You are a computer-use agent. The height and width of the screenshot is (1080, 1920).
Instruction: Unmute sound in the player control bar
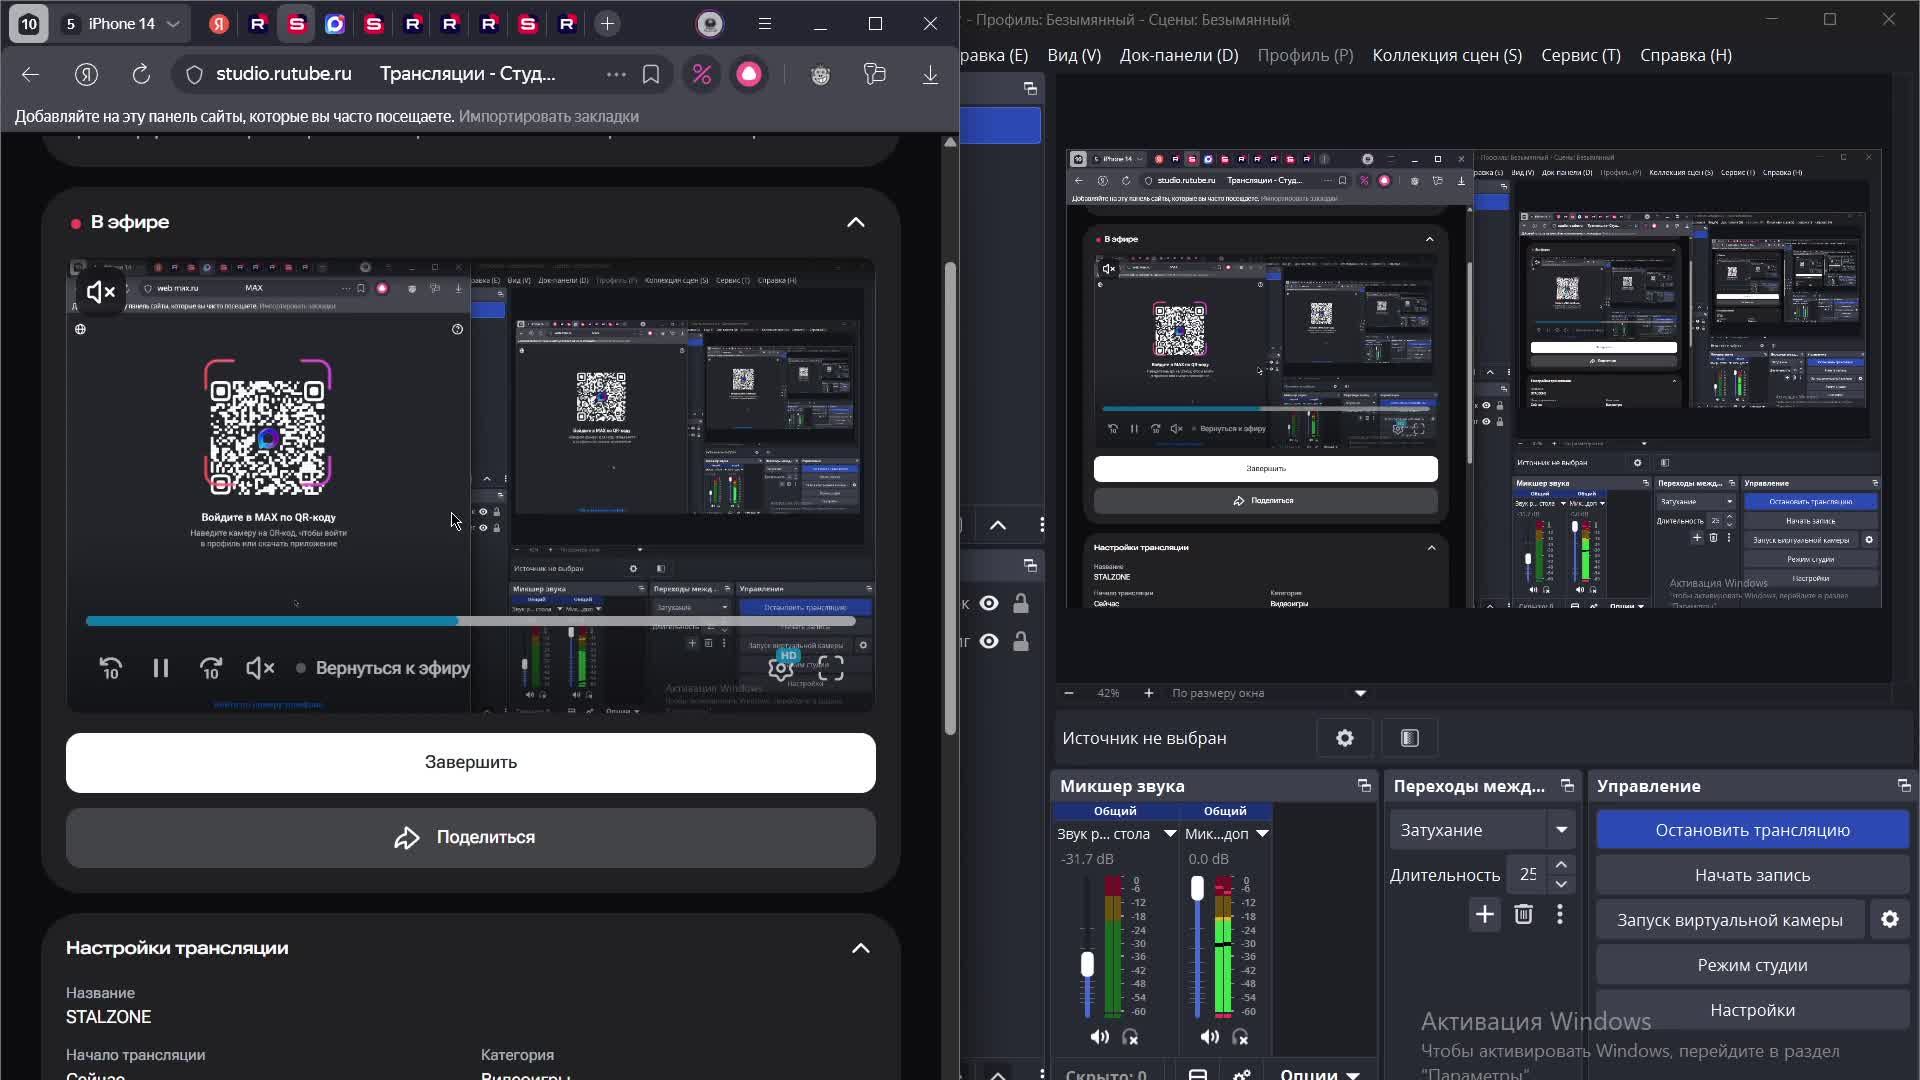[260, 668]
